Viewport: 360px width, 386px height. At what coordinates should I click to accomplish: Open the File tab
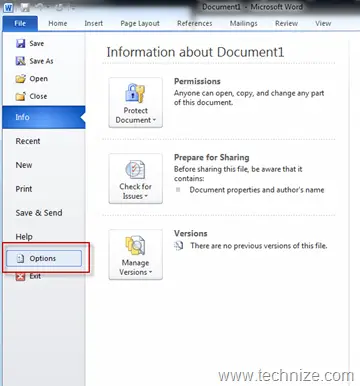[20, 23]
